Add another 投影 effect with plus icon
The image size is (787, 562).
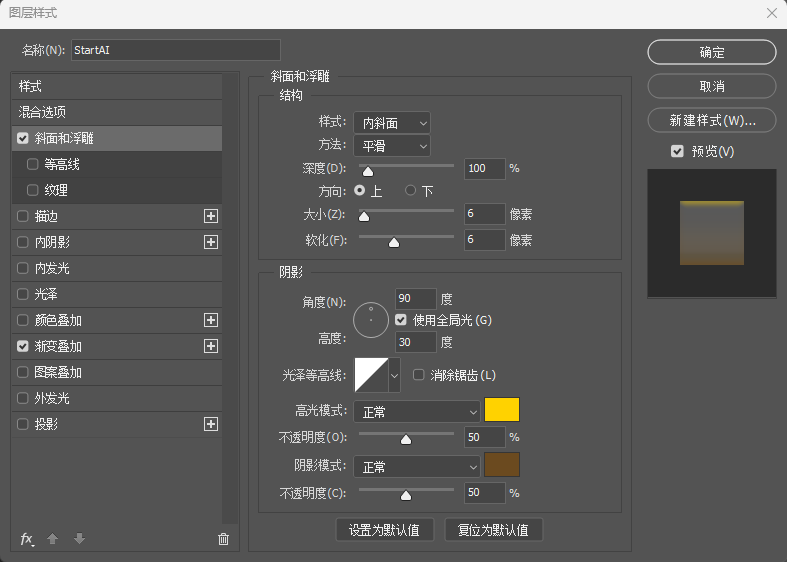click(x=211, y=424)
